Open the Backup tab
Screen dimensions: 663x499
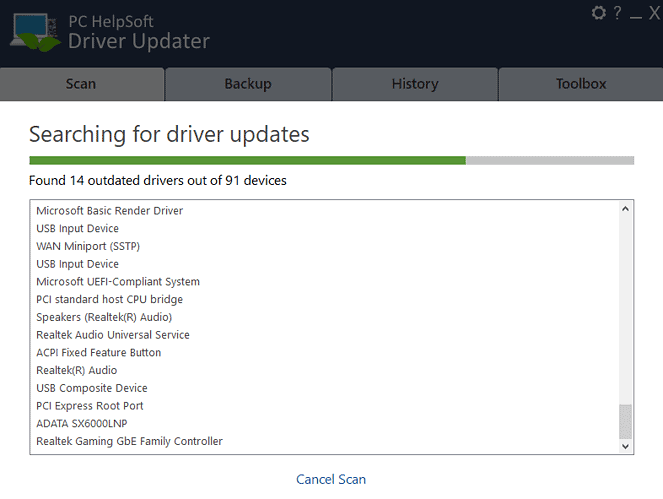pyautogui.click(x=247, y=84)
